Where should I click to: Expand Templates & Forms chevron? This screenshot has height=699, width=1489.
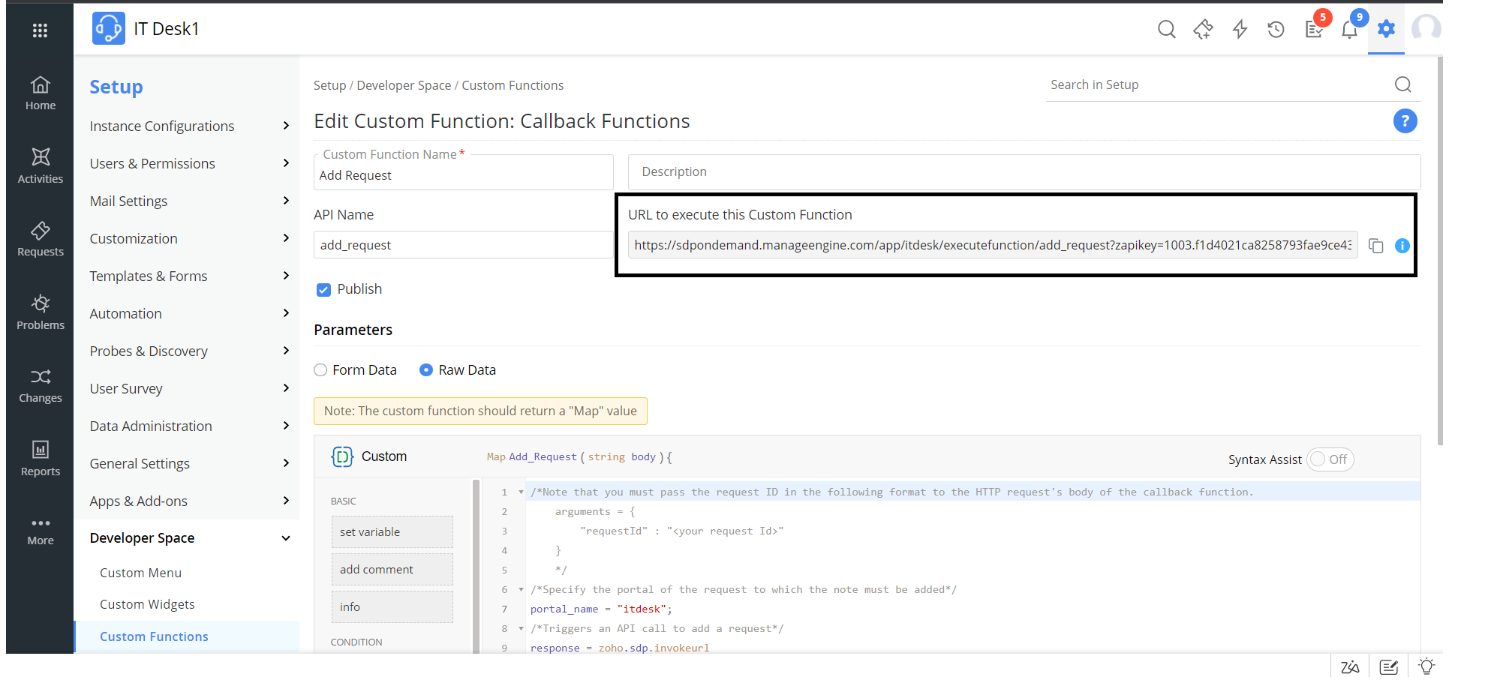(286, 276)
